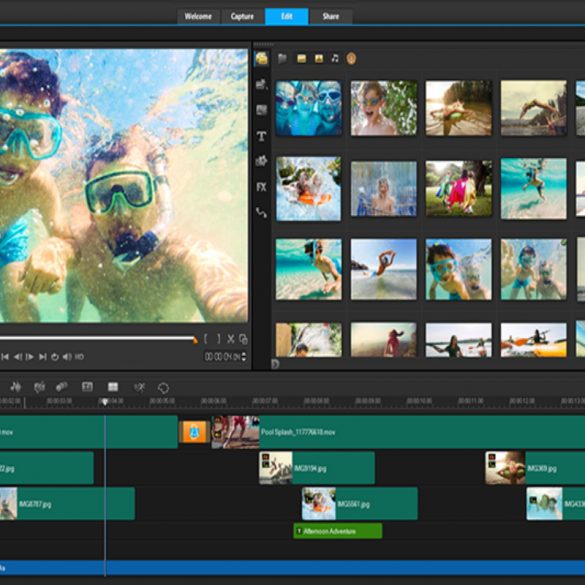The width and height of the screenshot is (585, 585).
Task: Toggle the show audio music-note icon
Action: (335, 58)
